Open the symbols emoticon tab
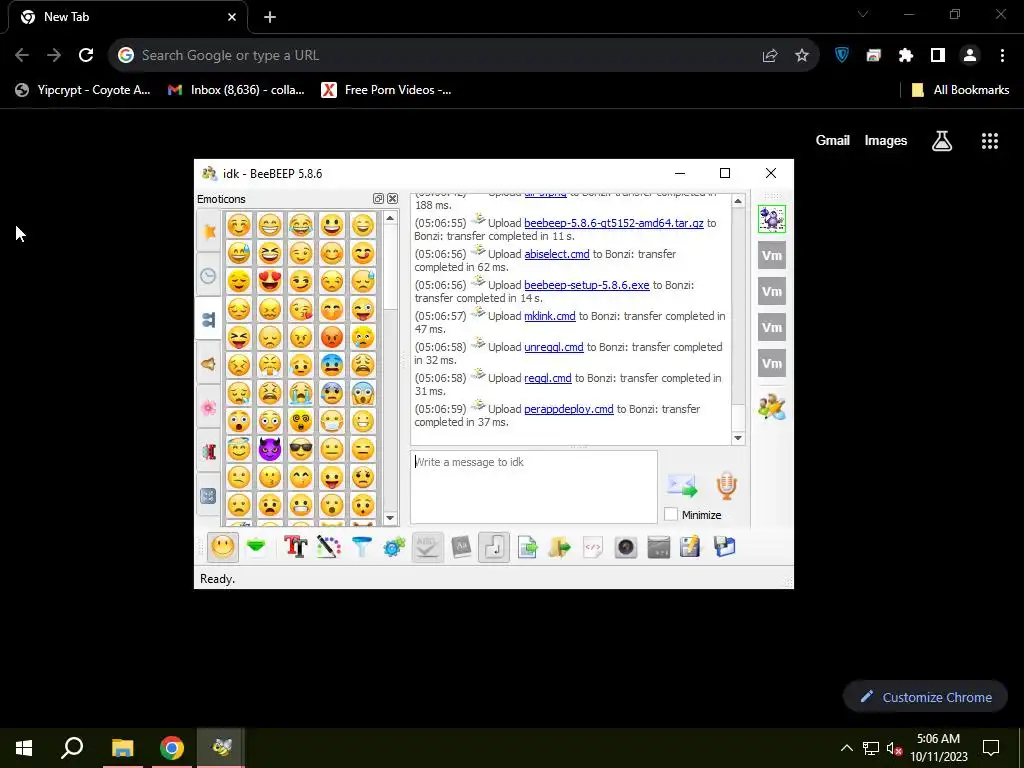Image resolution: width=1024 pixels, height=768 pixels. (x=208, y=496)
